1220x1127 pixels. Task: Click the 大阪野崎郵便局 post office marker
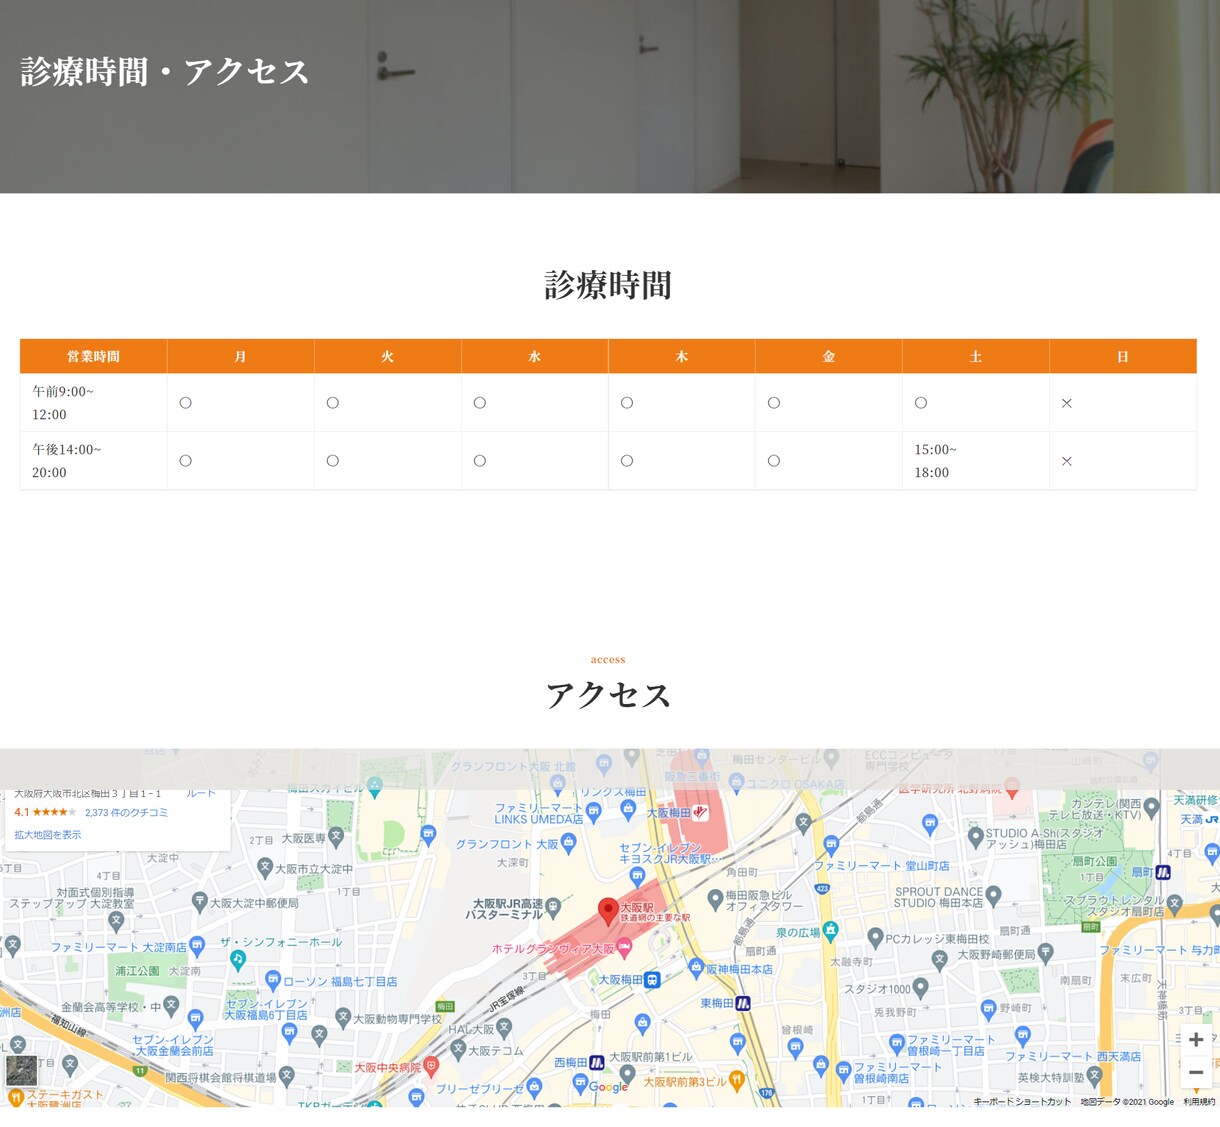[1045, 953]
